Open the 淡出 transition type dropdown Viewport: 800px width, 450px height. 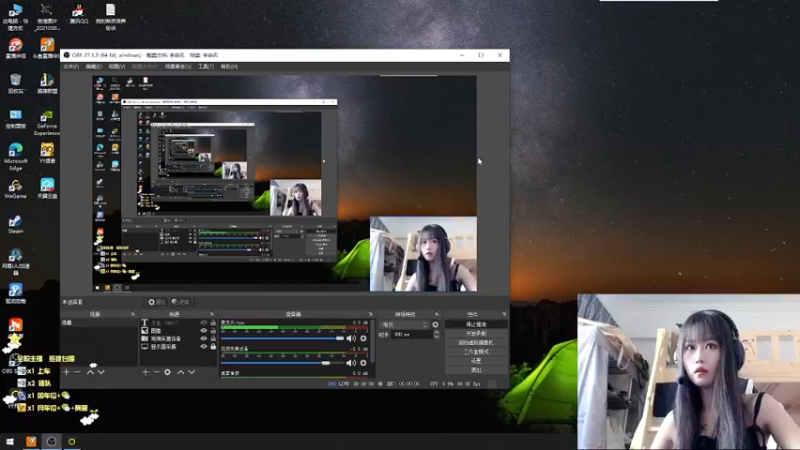click(404, 324)
